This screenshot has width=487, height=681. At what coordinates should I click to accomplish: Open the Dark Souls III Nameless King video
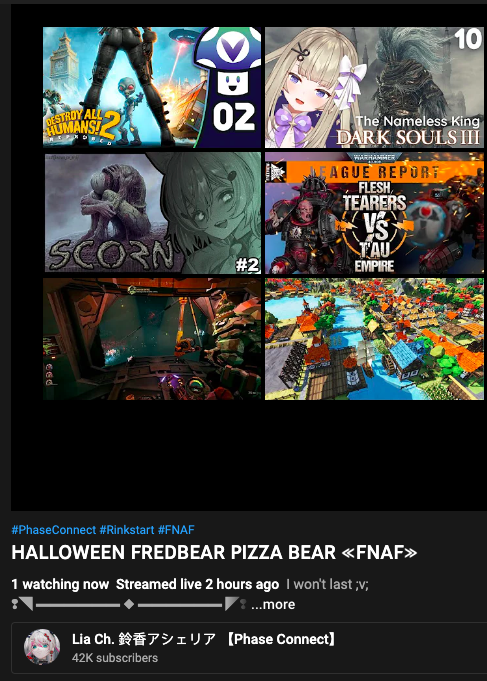pyautogui.click(x=374, y=87)
